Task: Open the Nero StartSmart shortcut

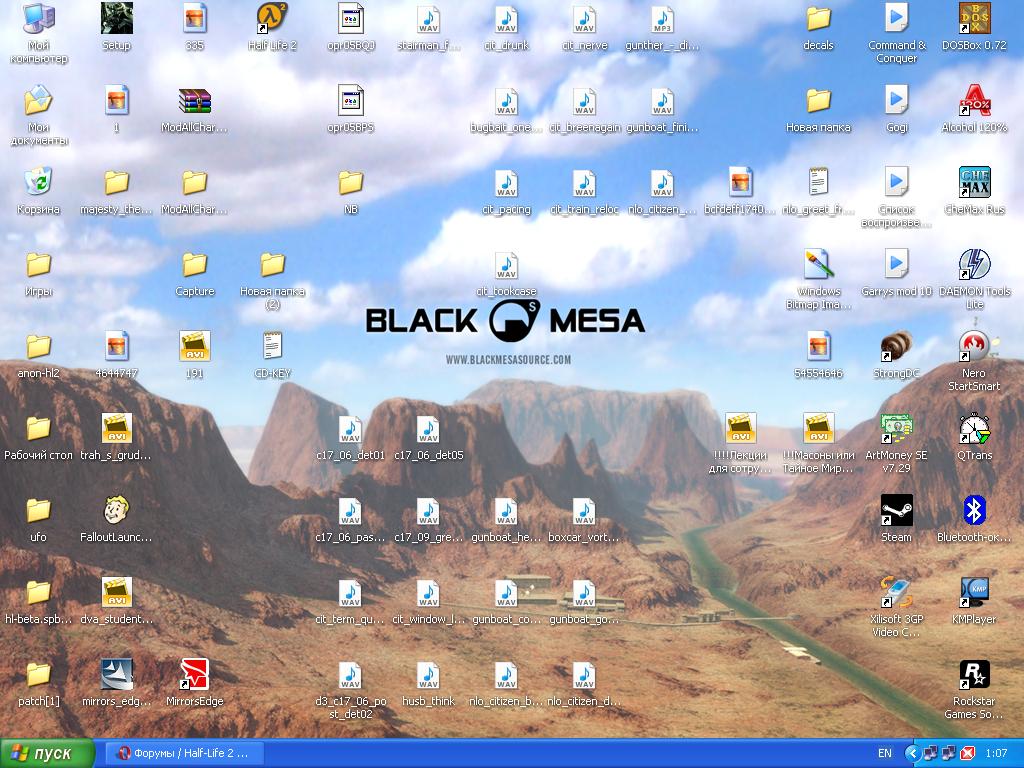Action: [974, 346]
